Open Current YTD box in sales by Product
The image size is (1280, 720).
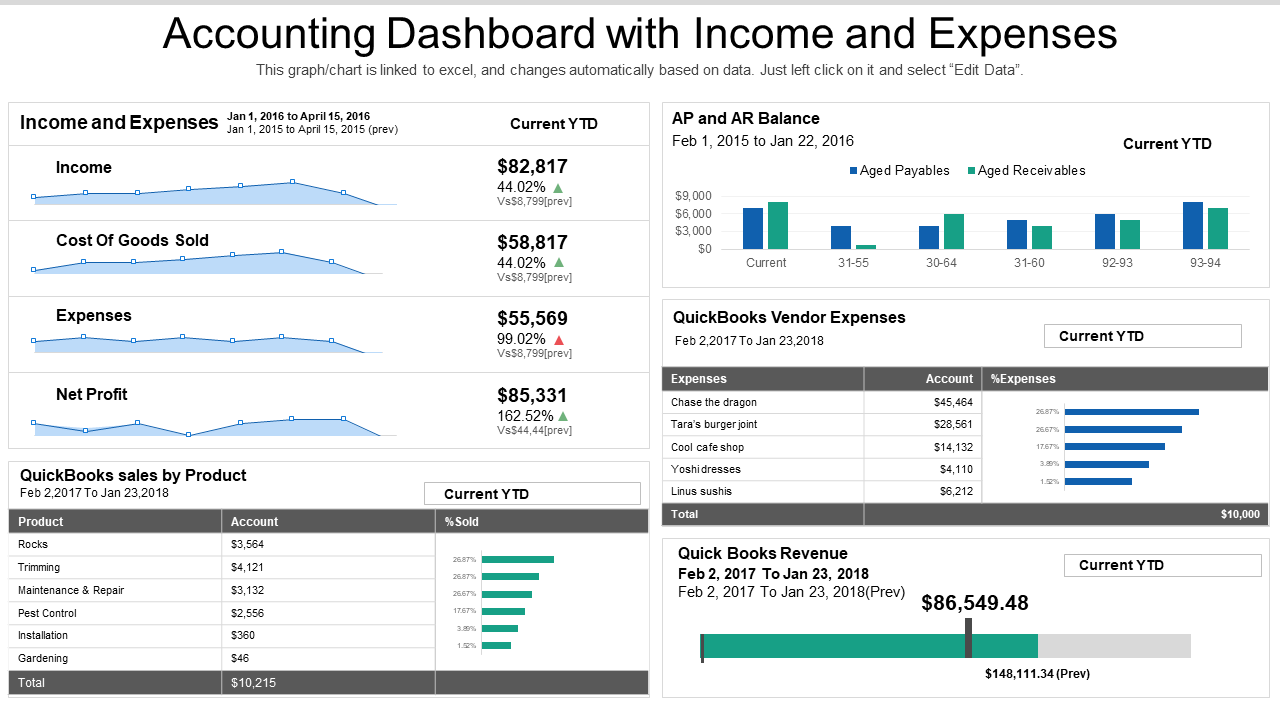point(532,494)
